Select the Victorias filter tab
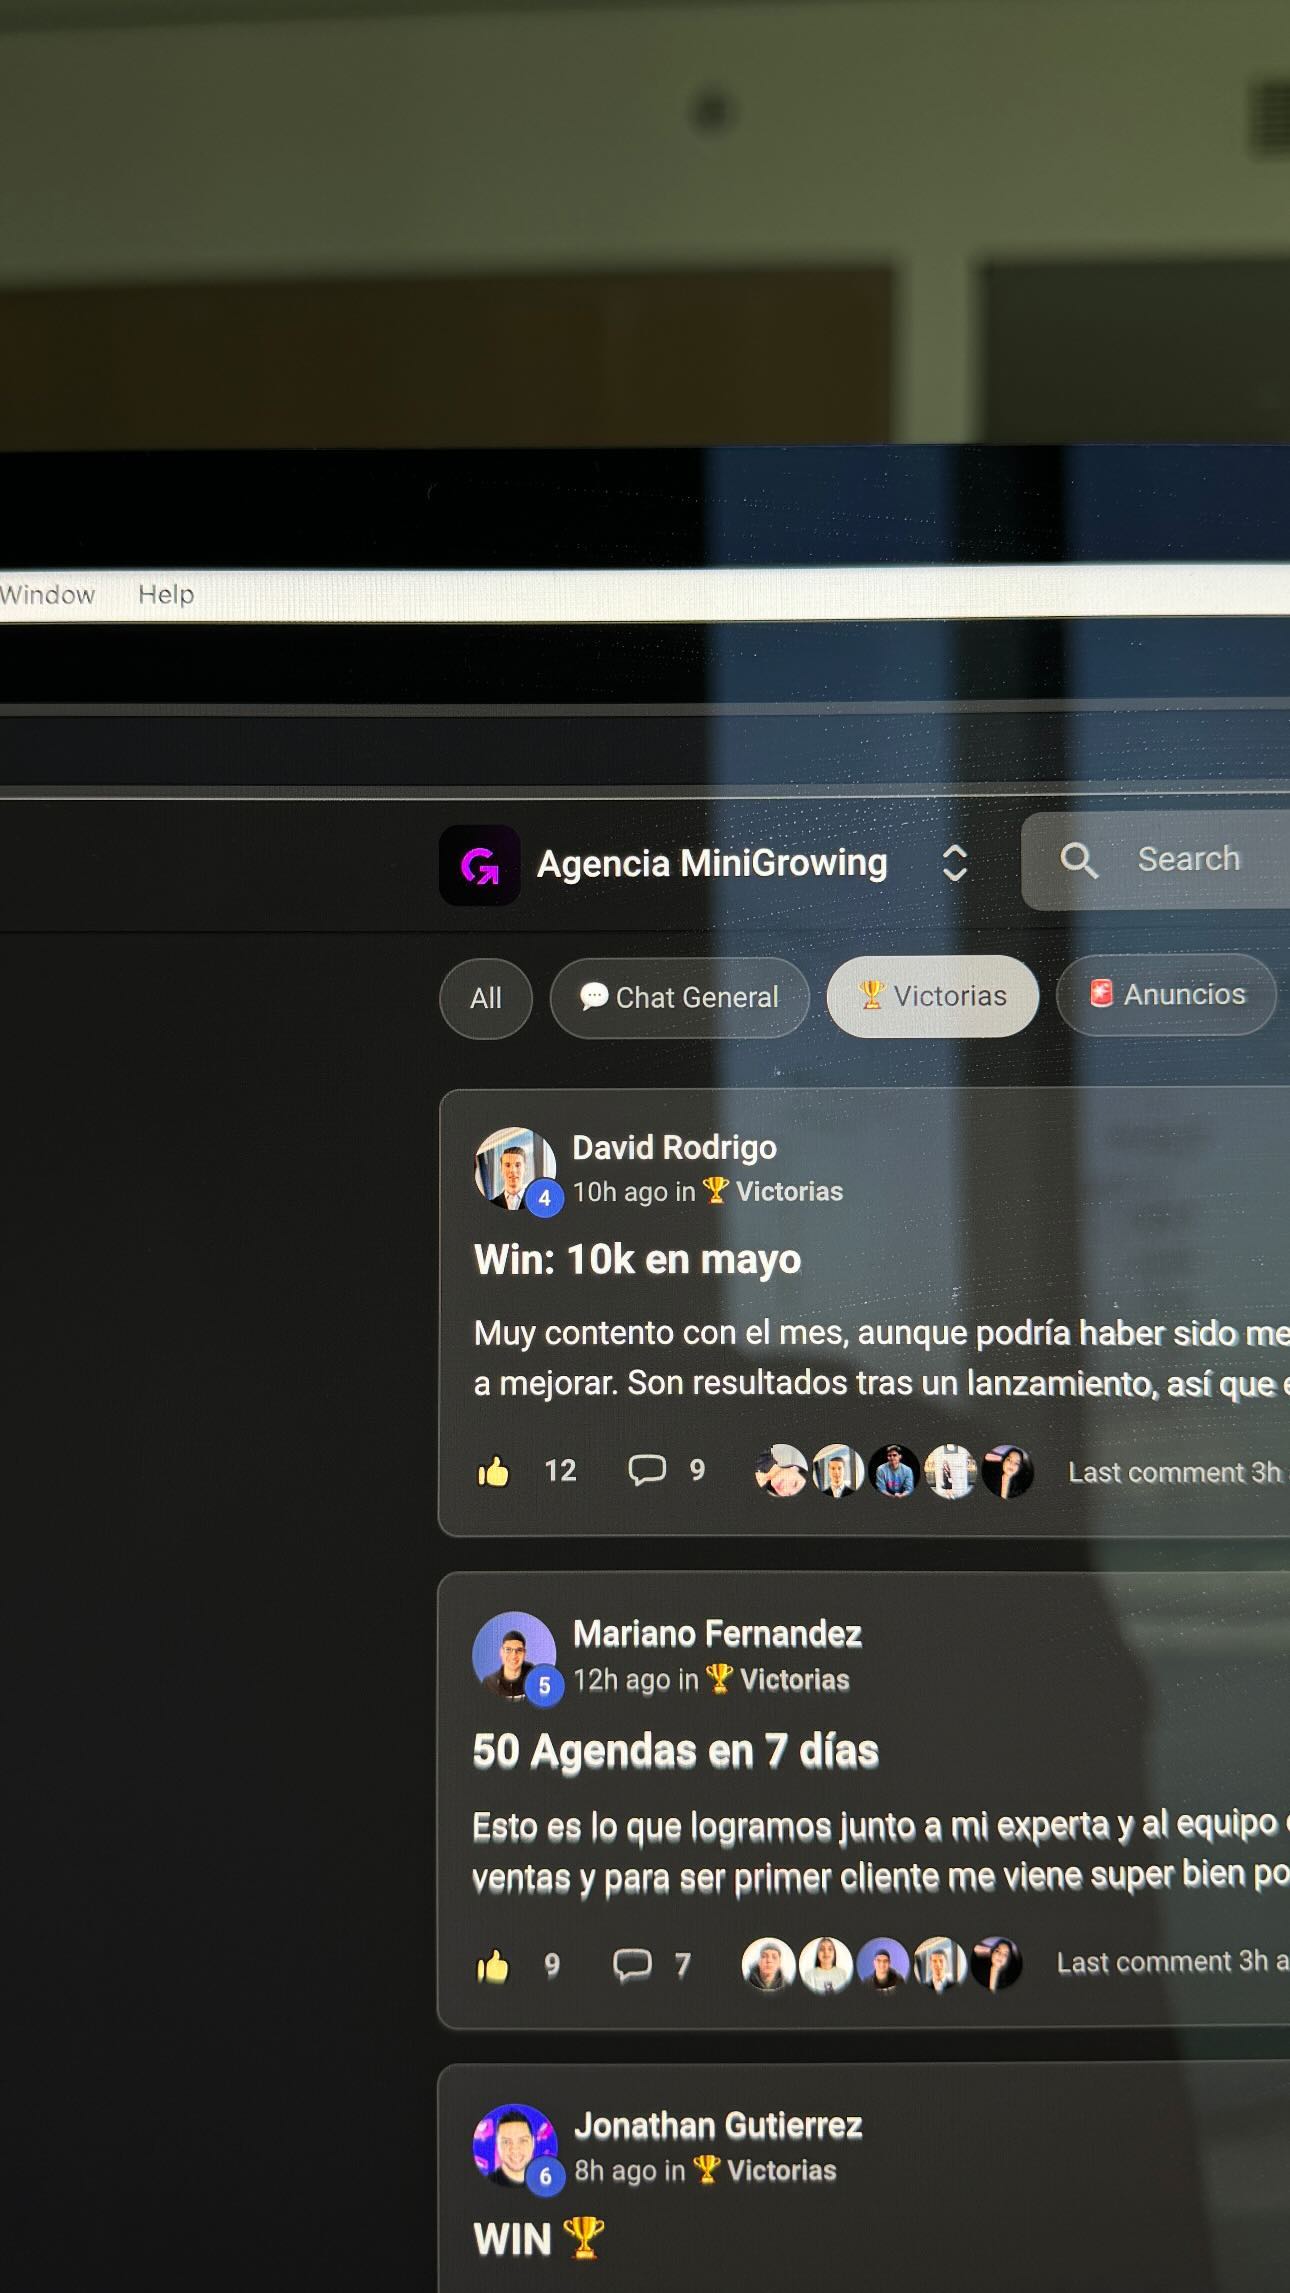This screenshot has width=1290, height=2293. click(933, 996)
